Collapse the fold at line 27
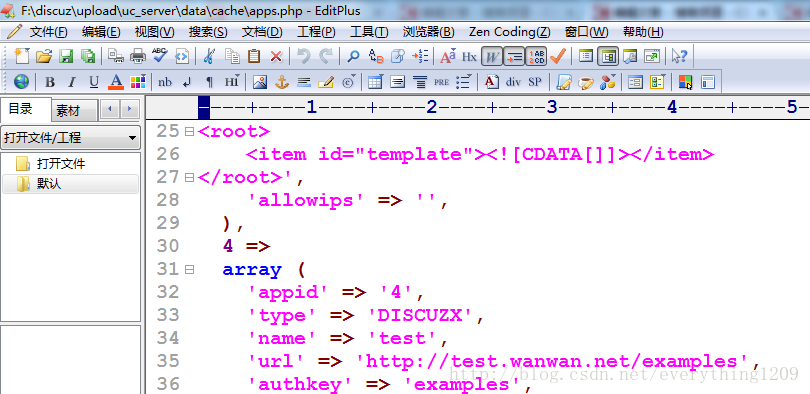The image size is (810, 394). click(189, 178)
